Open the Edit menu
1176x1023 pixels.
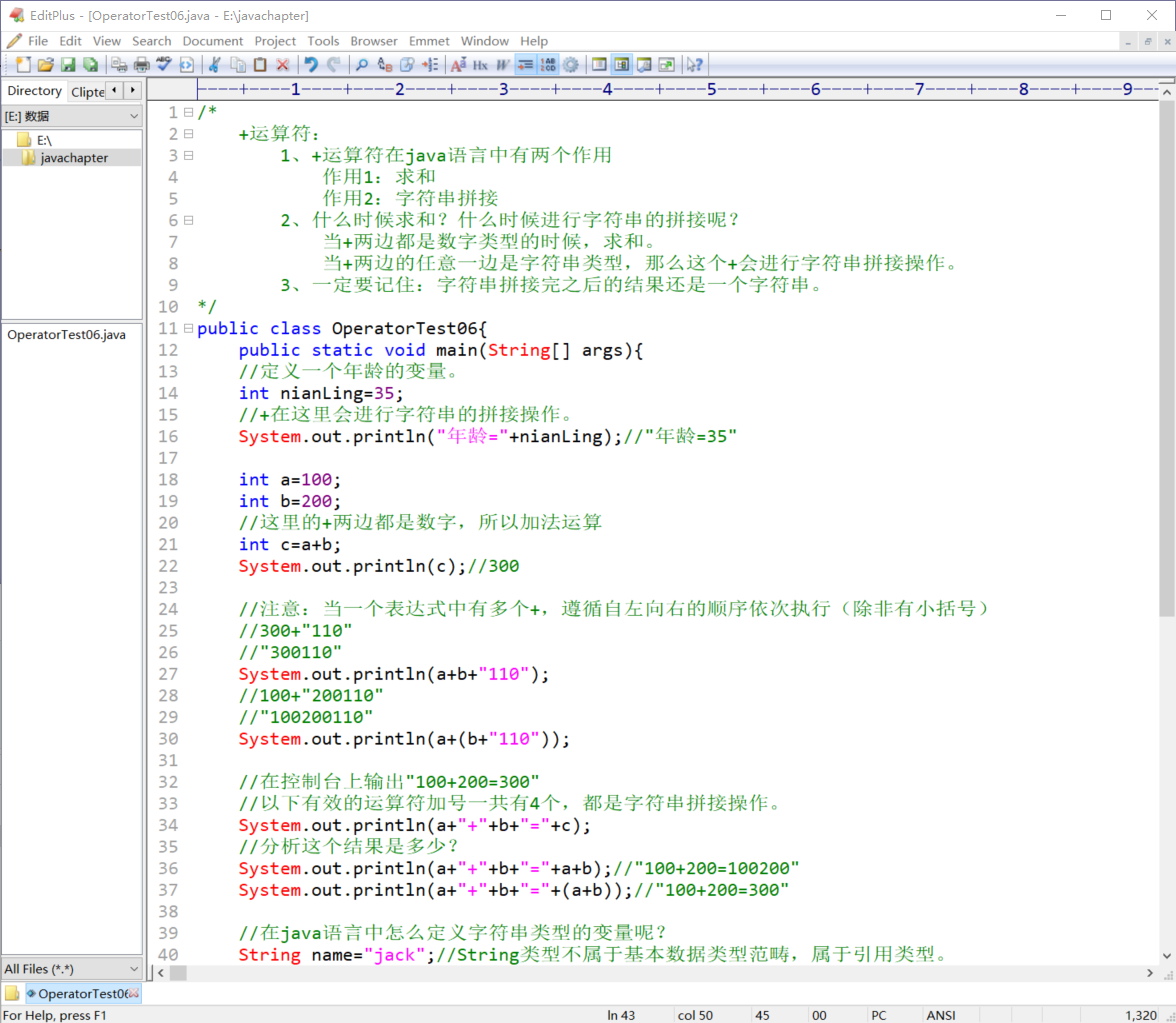point(70,41)
